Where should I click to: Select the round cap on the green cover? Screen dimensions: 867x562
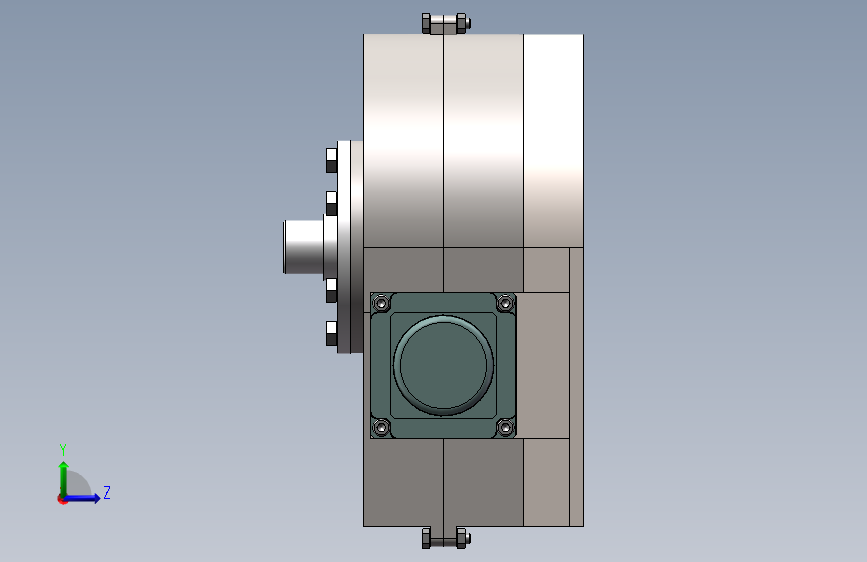tap(443, 365)
